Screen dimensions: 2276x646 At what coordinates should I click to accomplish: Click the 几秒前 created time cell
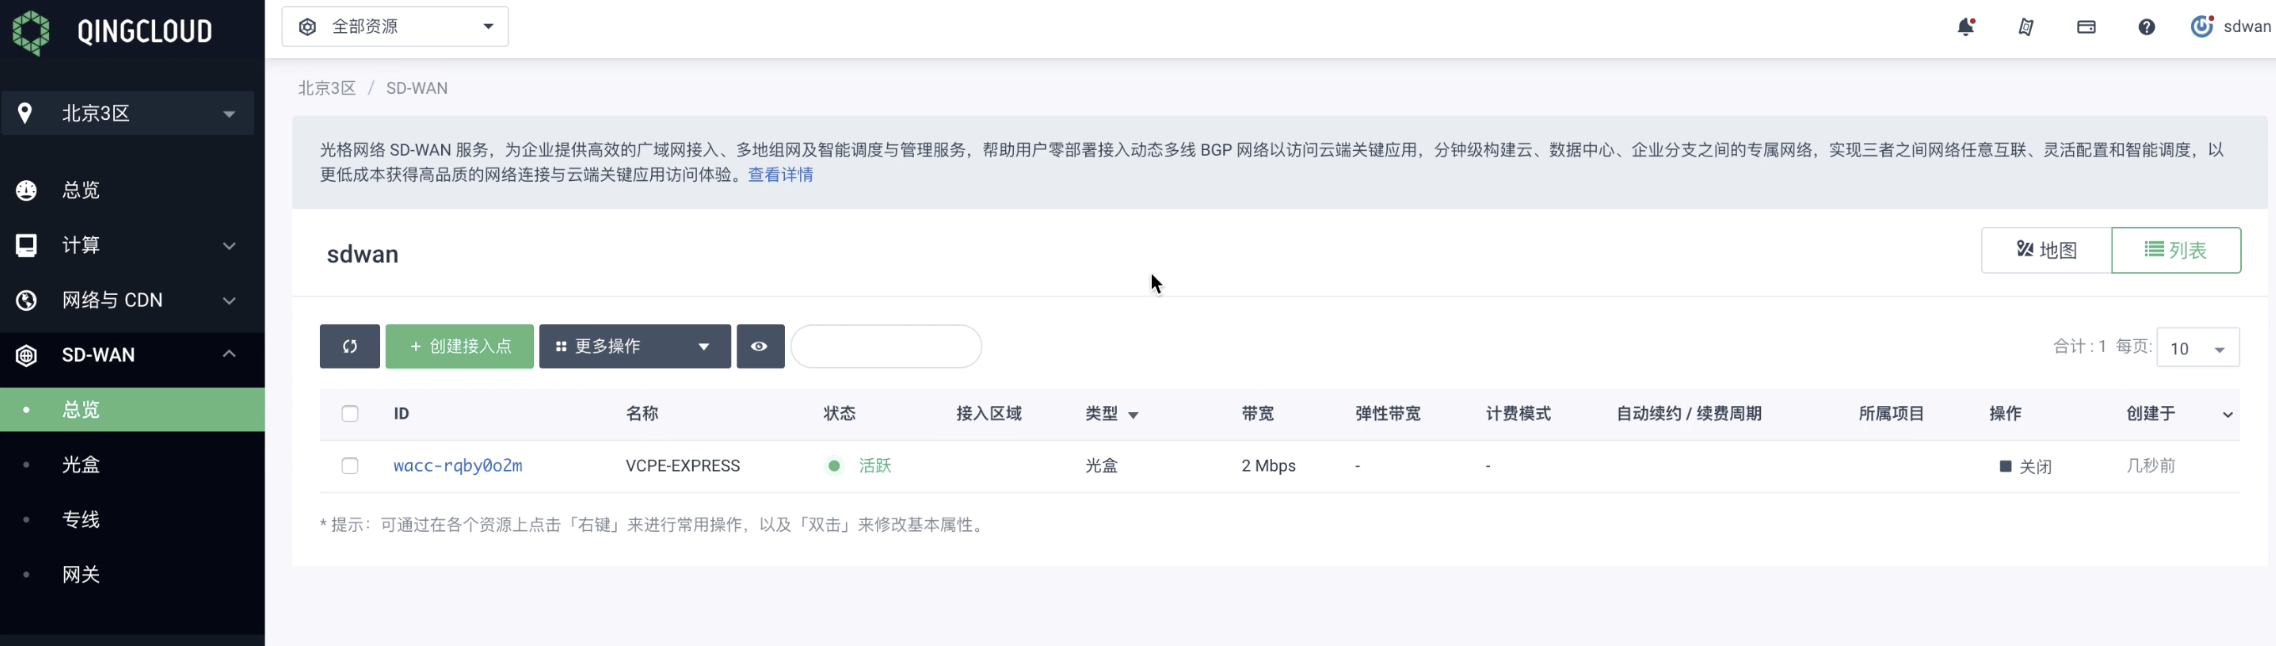pyautogui.click(x=2151, y=466)
